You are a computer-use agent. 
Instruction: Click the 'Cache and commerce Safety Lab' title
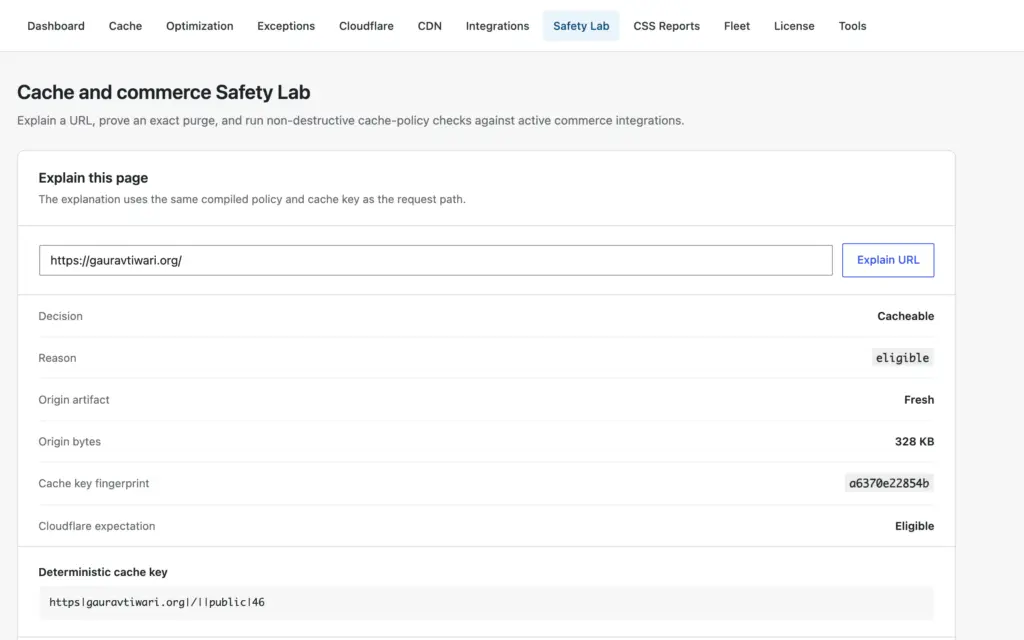(163, 92)
